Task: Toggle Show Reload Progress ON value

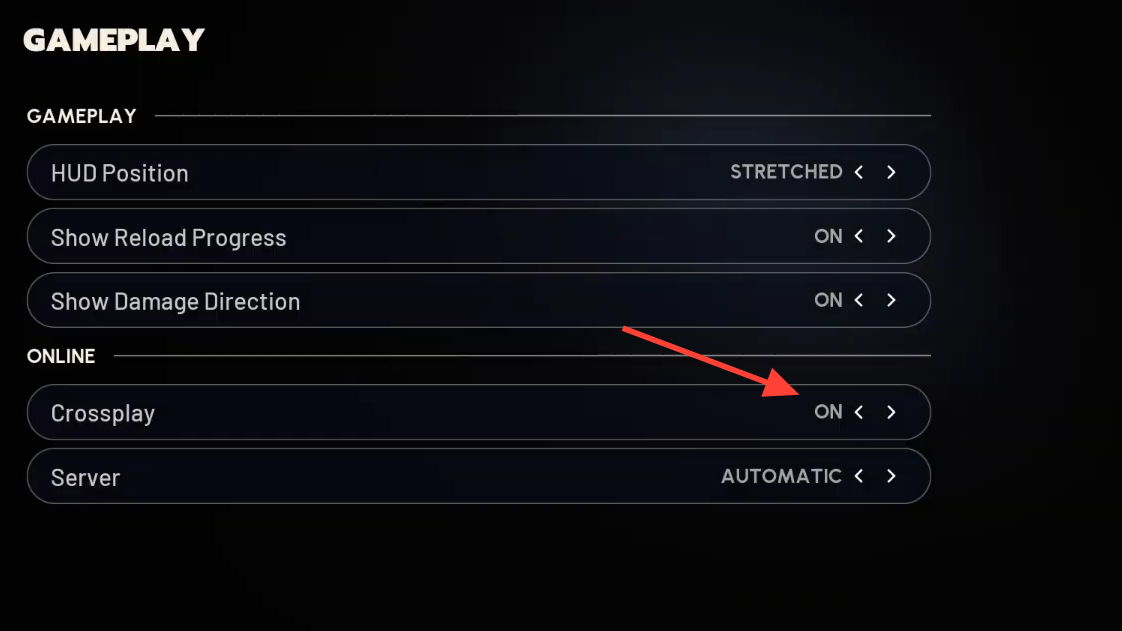Action: (828, 237)
